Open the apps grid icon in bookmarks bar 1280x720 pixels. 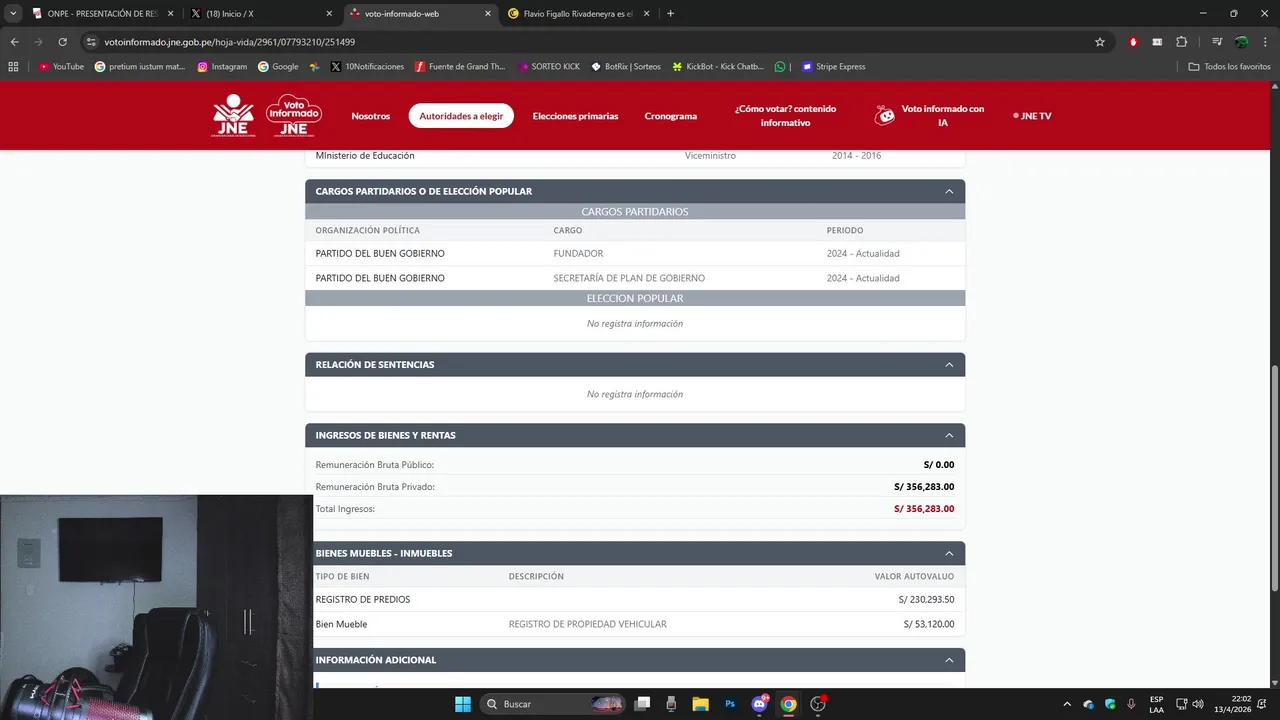click(x=13, y=66)
